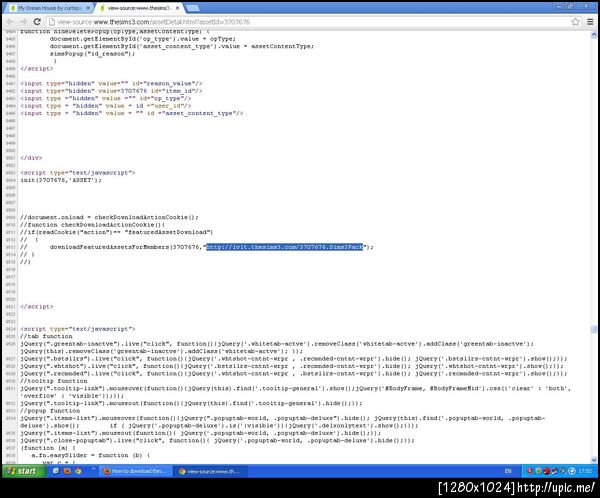Open a new tab
The height and width of the screenshot is (498, 600).
(192, 8)
